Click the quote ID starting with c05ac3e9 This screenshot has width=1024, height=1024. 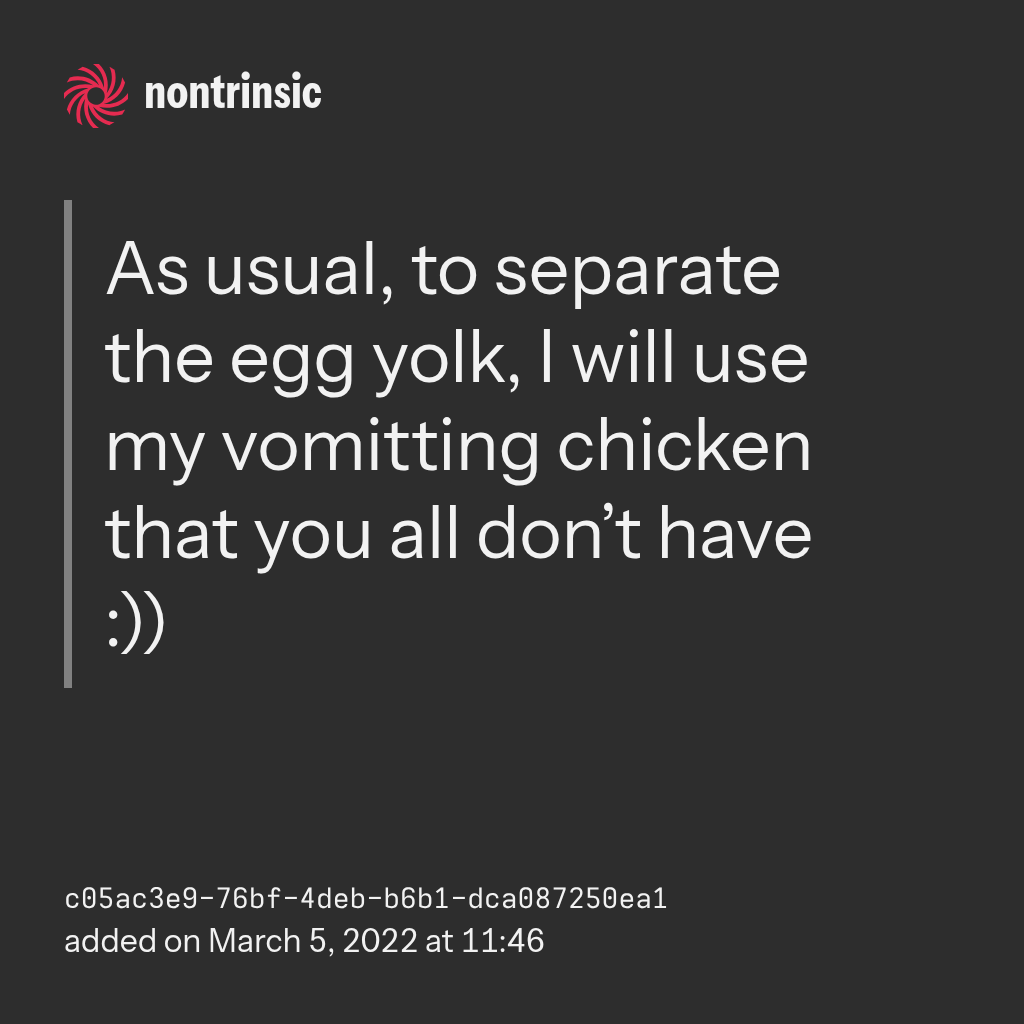(x=365, y=900)
